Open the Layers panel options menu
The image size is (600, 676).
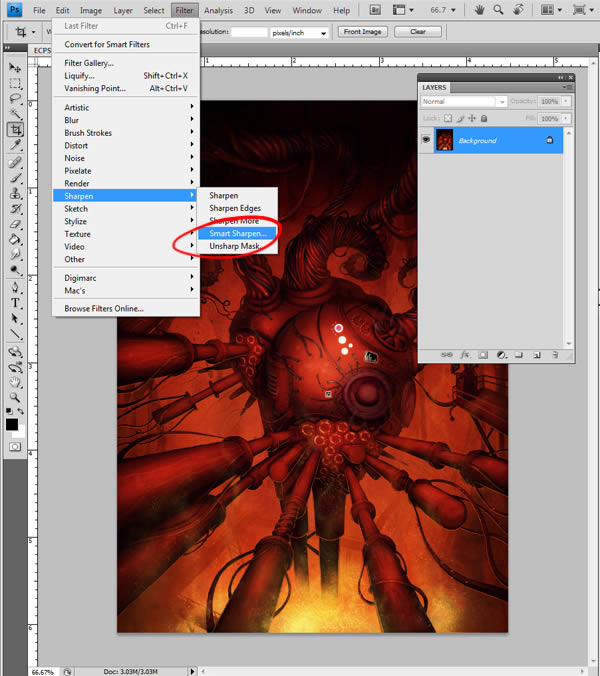567,88
